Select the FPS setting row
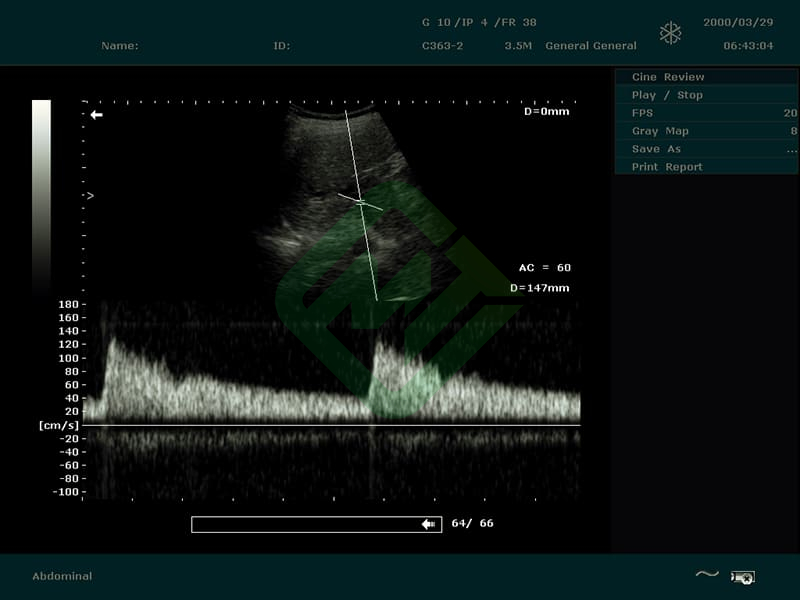The width and height of the screenshot is (800, 600). 707,113
